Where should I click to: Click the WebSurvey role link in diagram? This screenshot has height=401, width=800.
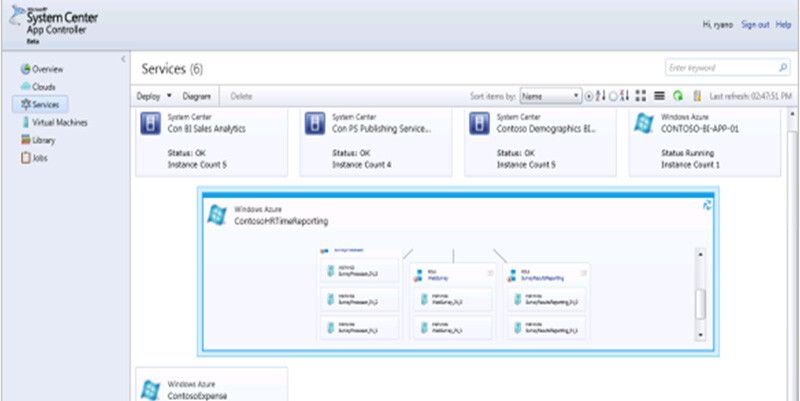click(440, 279)
